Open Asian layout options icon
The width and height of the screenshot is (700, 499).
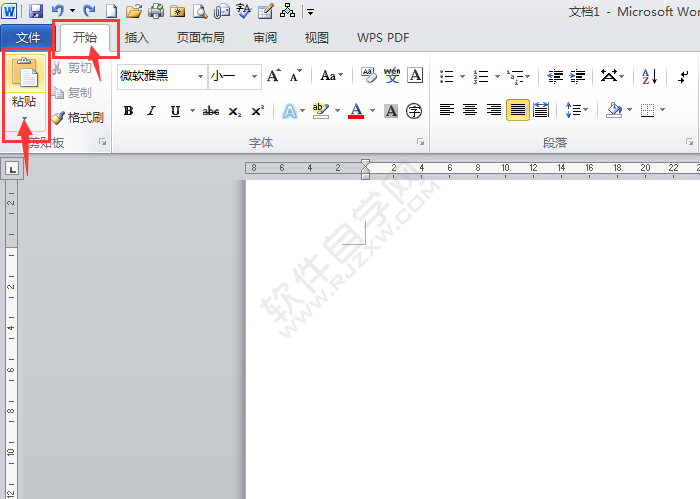tap(609, 76)
